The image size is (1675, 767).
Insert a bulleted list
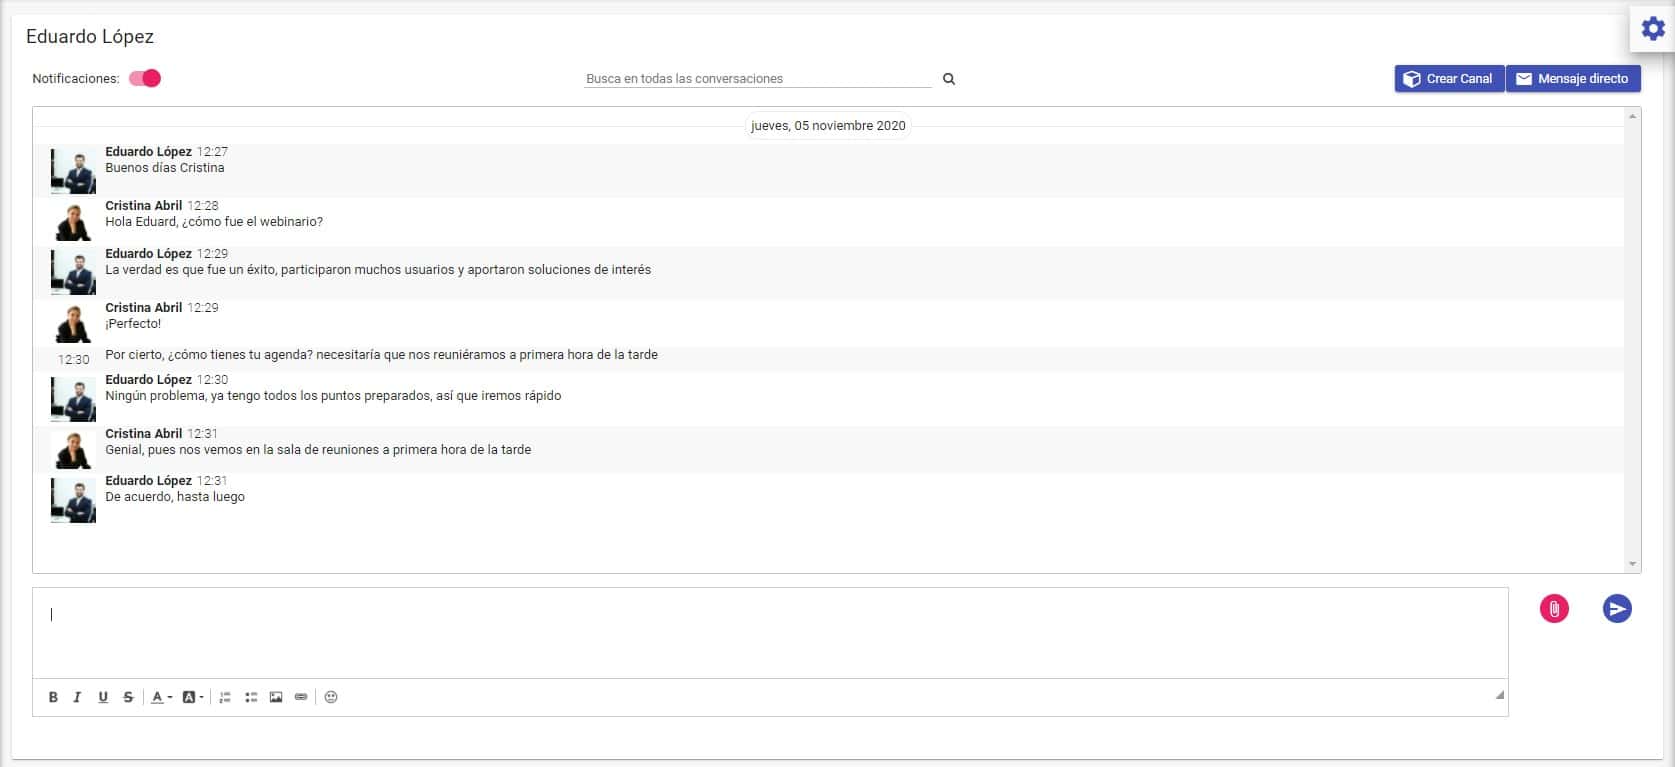click(x=251, y=697)
